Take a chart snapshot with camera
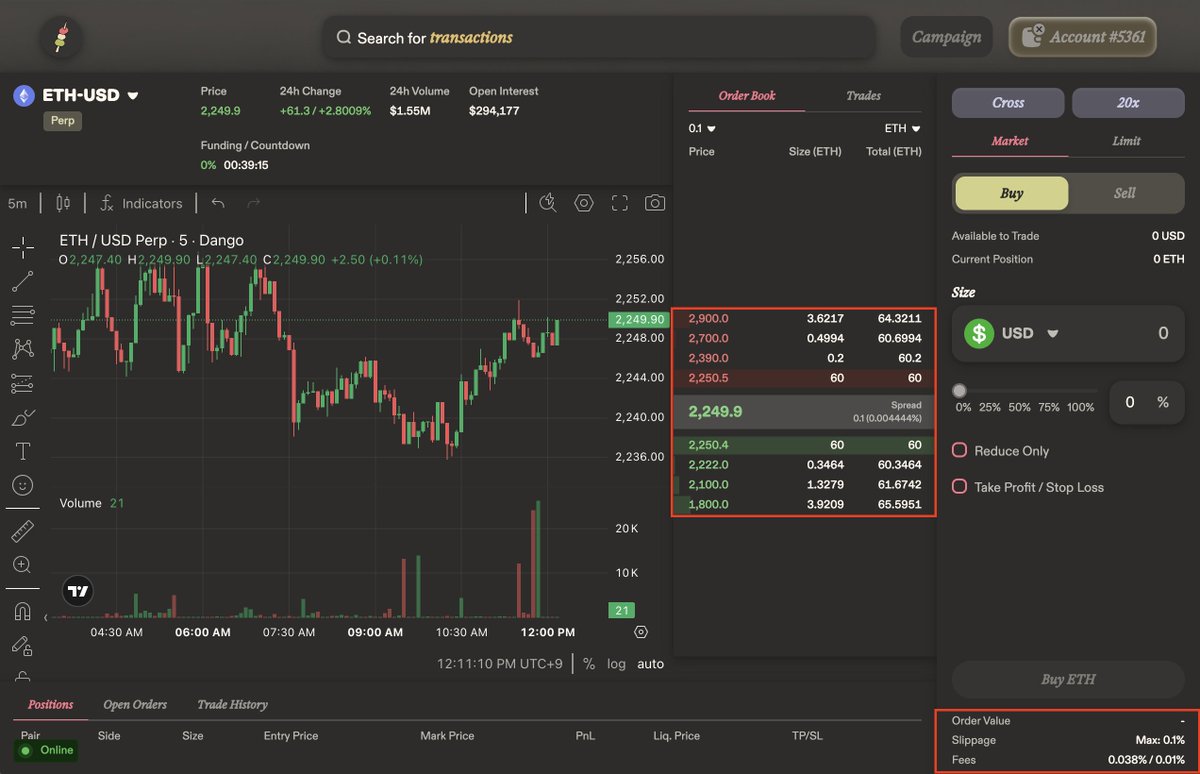1200x774 pixels. click(655, 203)
